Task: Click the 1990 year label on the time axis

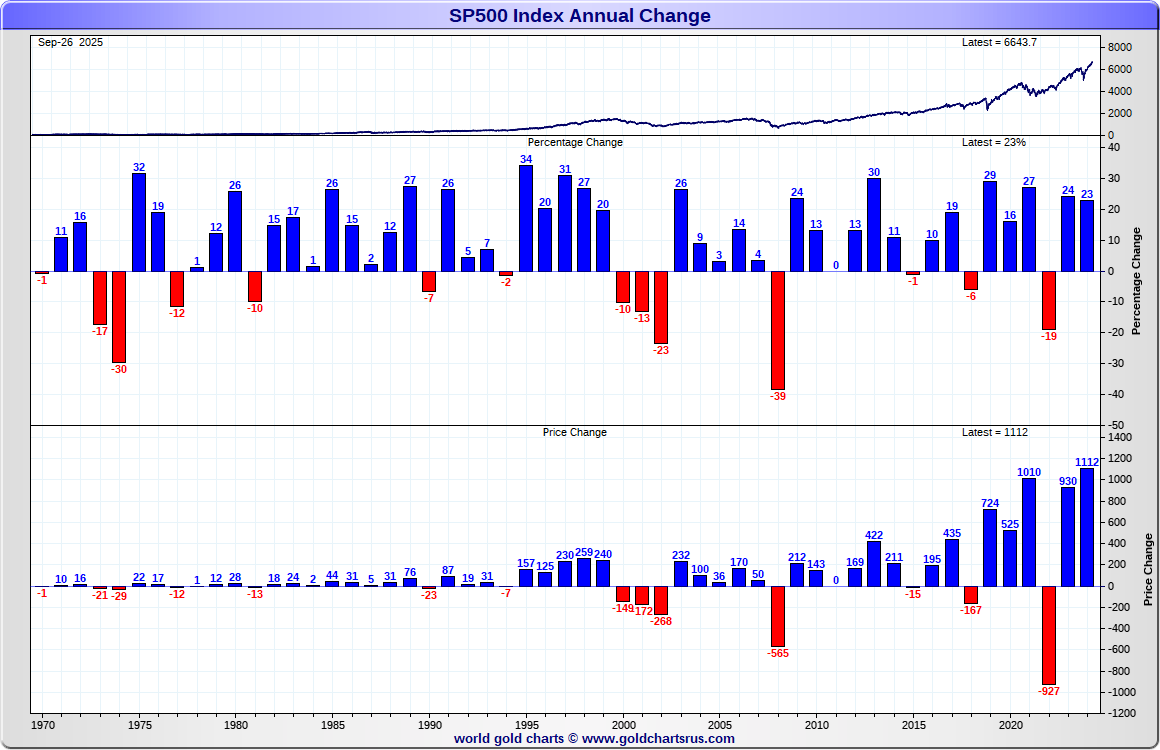Action: tap(430, 725)
